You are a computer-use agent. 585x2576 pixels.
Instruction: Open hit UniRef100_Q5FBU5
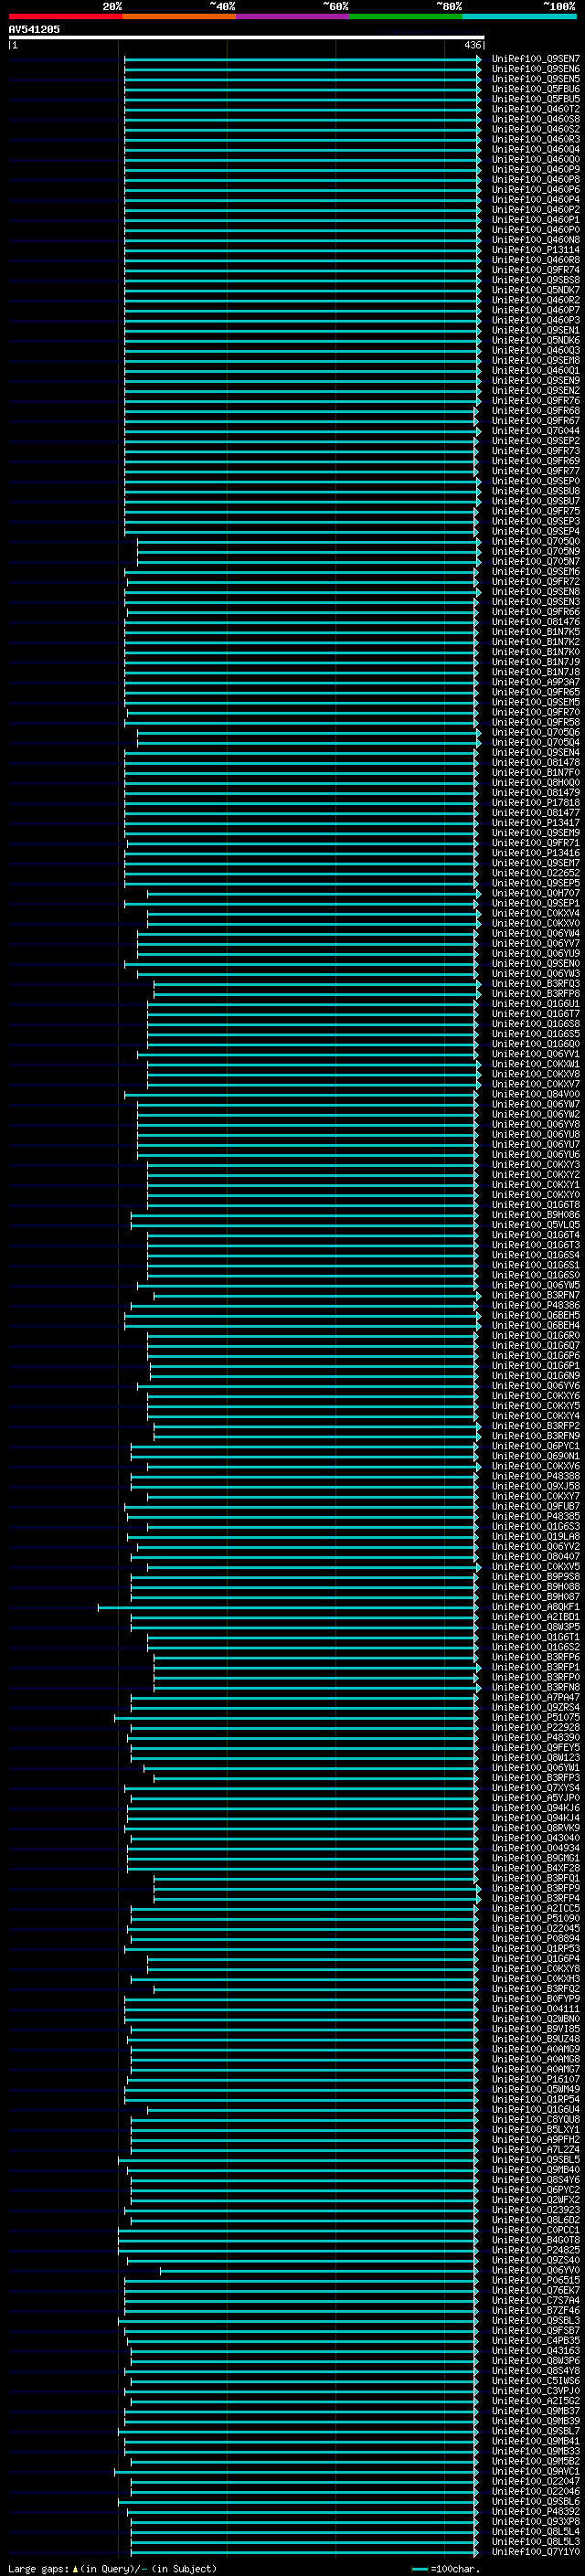(x=535, y=99)
